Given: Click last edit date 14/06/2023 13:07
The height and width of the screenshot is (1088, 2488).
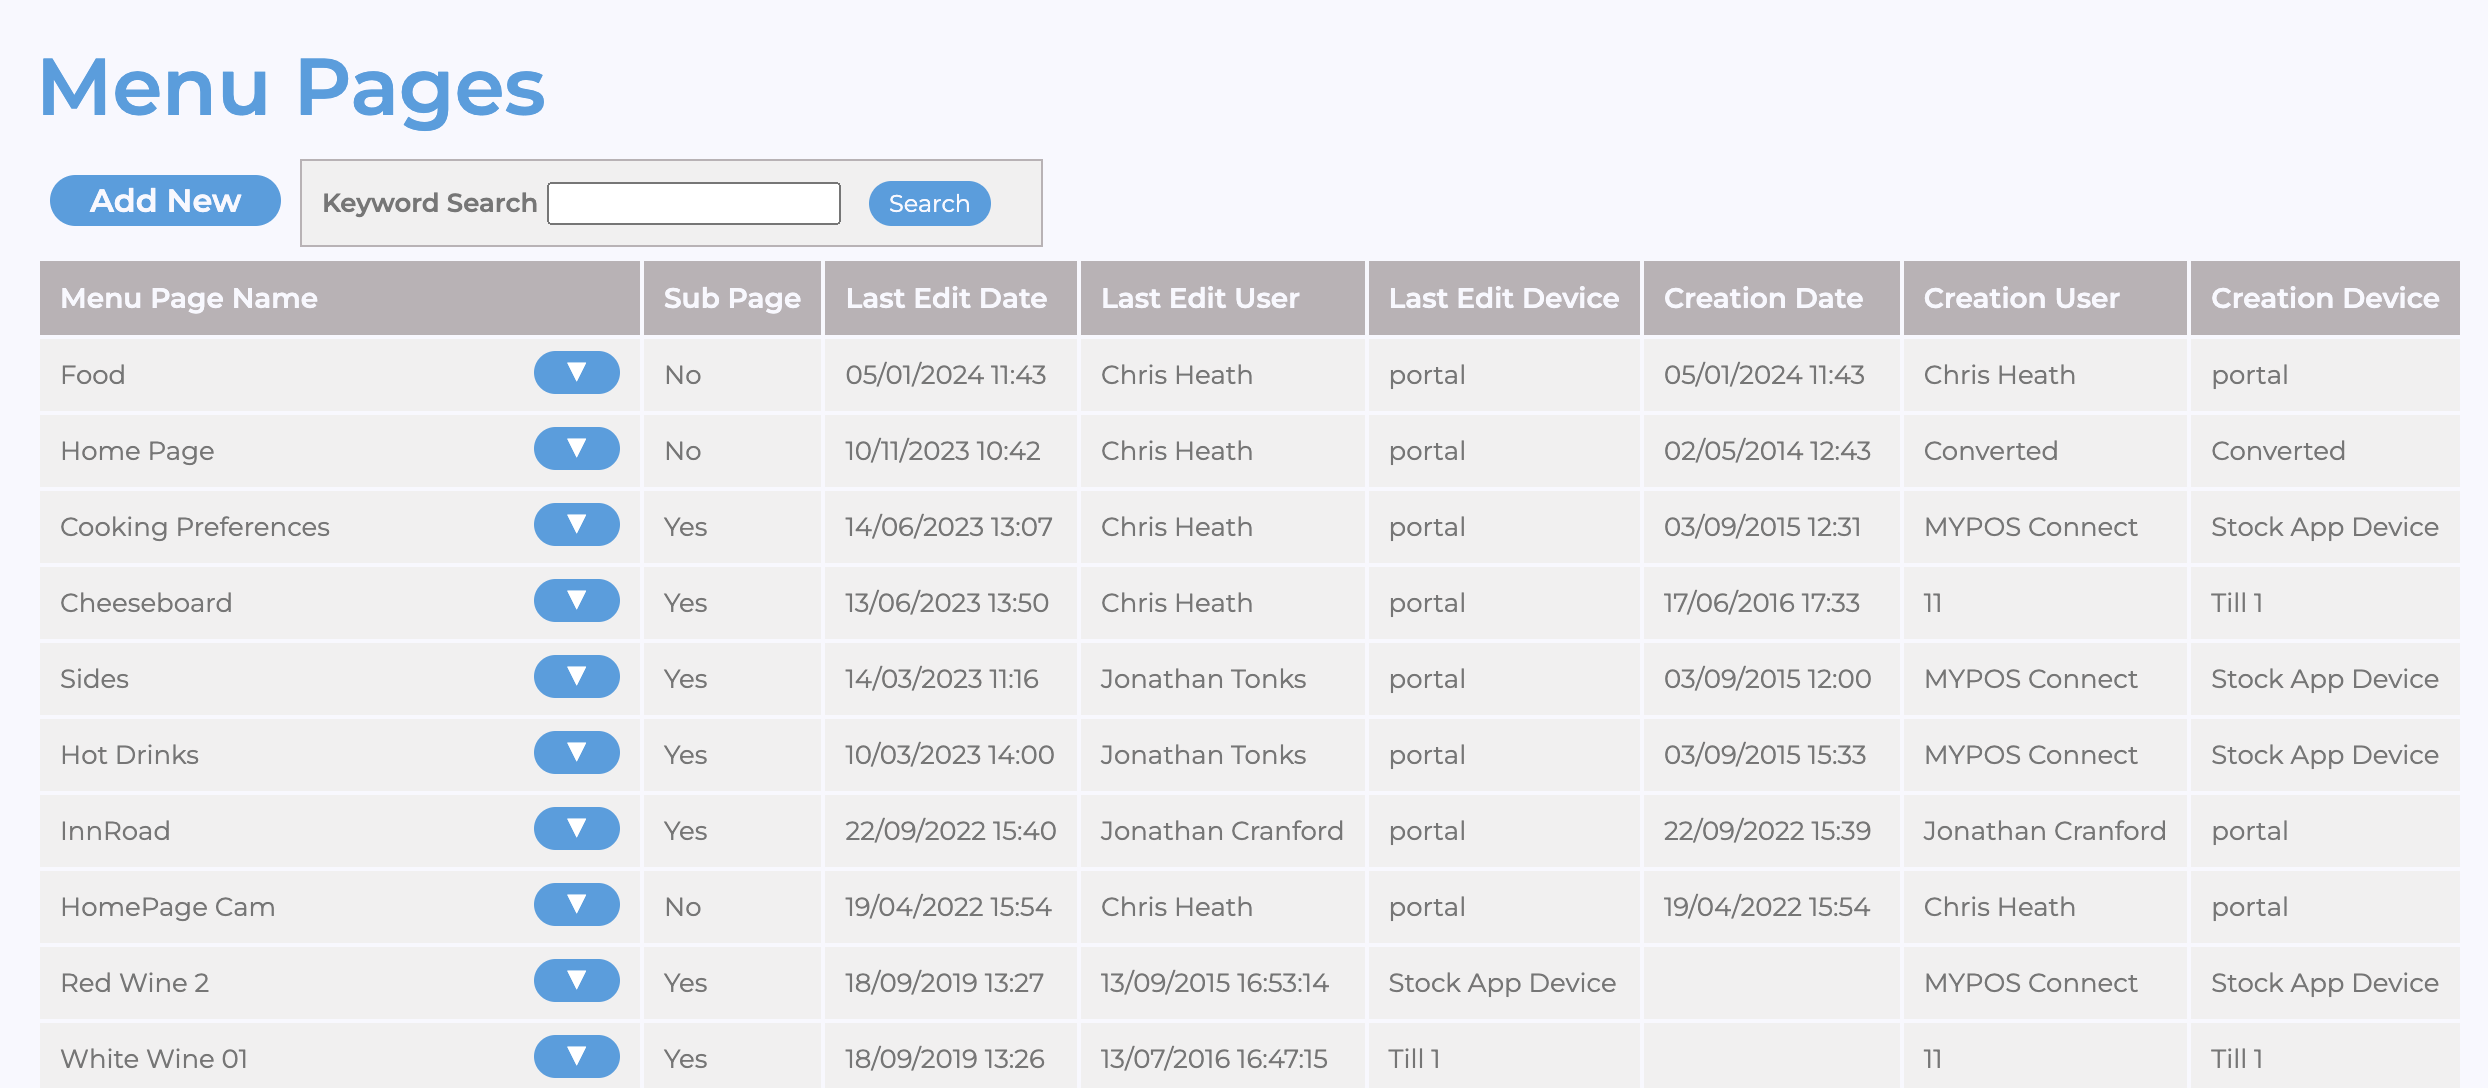Looking at the screenshot, I should (x=949, y=527).
